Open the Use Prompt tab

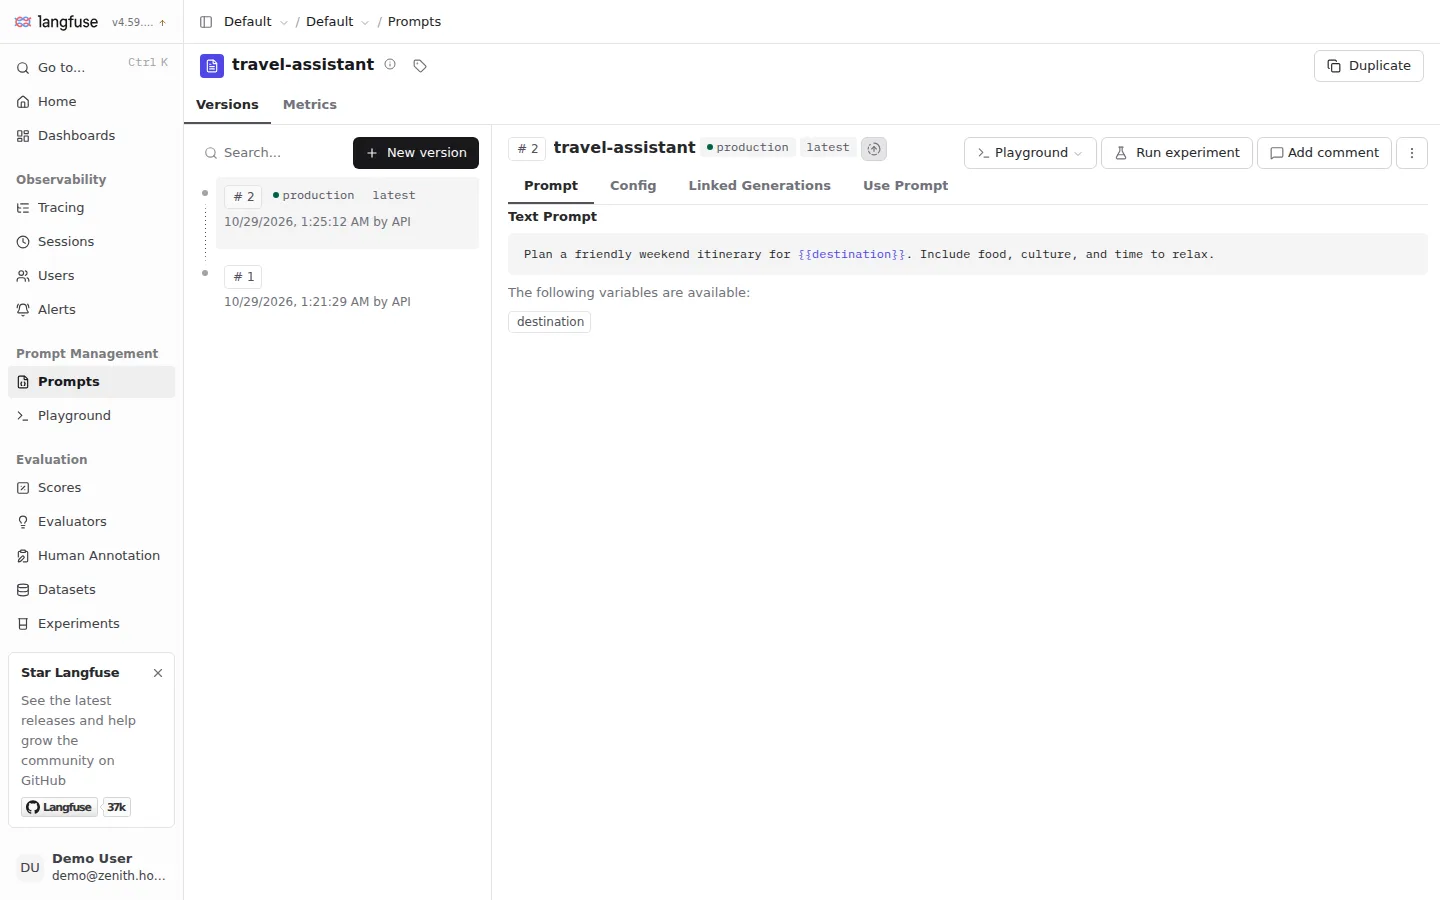pyautogui.click(x=906, y=186)
